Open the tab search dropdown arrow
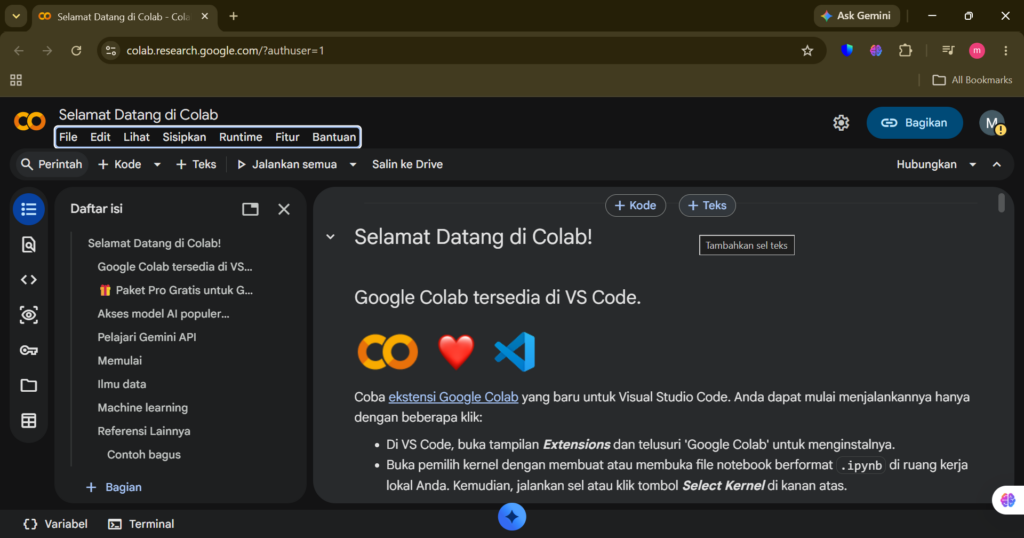Image resolution: width=1024 pixels, height=538 pixels. click(x=16, y=16)
